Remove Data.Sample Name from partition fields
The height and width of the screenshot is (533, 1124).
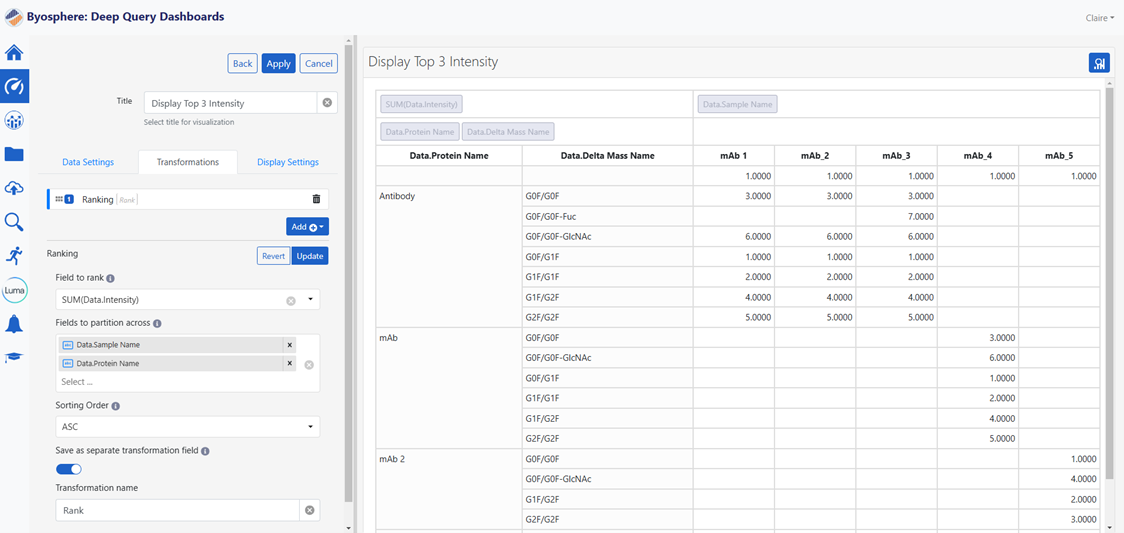[x=290, y=345]
